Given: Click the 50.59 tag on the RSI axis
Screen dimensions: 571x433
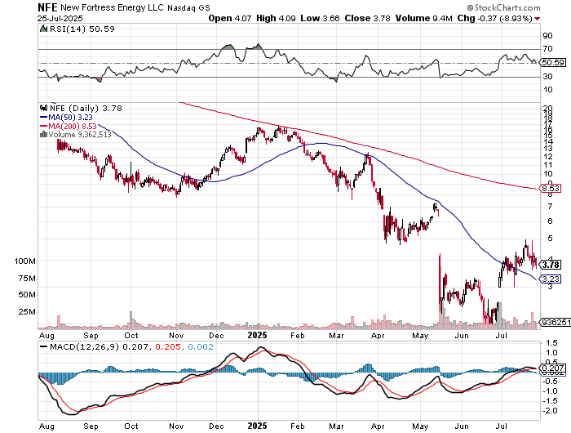Looking at the screenshot, I should [553, 63].
